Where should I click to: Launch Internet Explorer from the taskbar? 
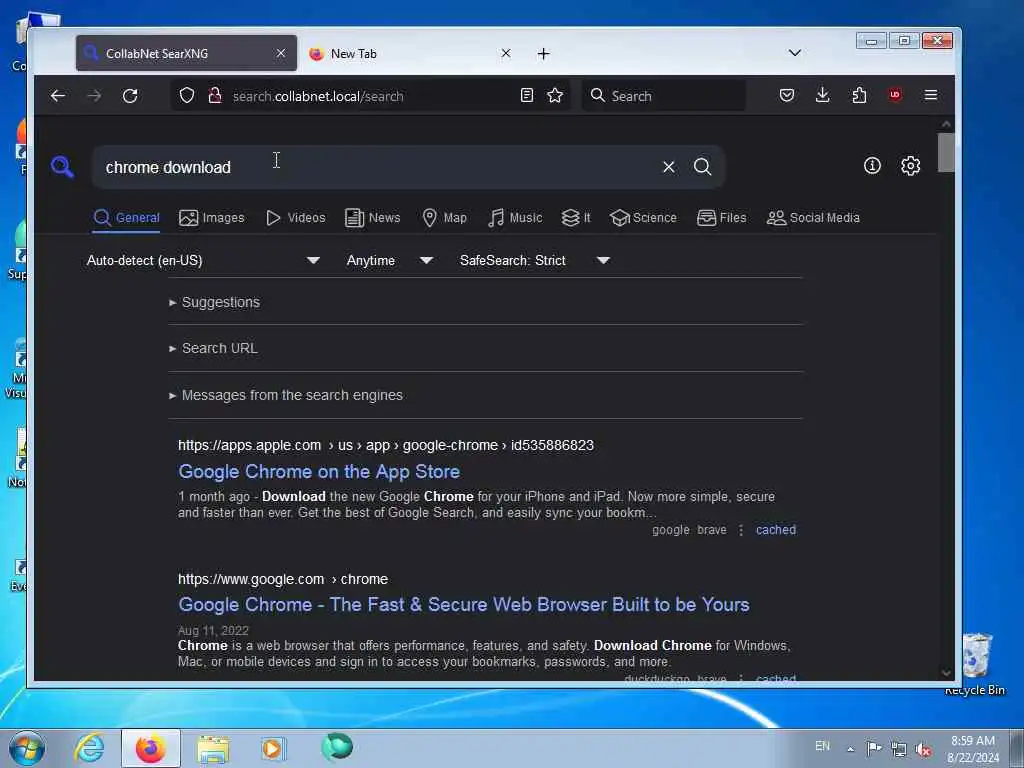[88, 748]
